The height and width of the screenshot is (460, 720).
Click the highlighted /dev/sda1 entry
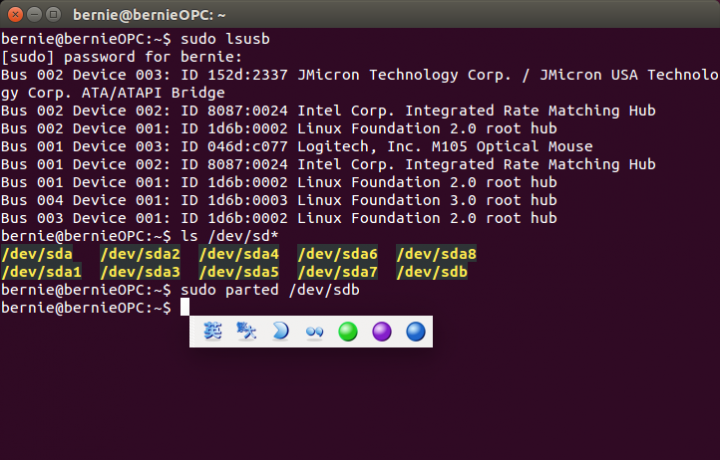41,272
